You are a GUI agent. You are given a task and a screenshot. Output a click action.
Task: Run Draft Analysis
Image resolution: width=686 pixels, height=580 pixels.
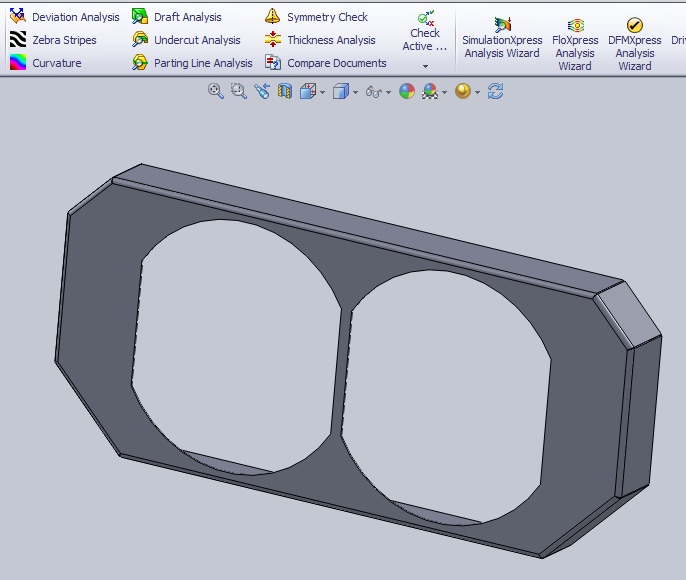point(177,17)
